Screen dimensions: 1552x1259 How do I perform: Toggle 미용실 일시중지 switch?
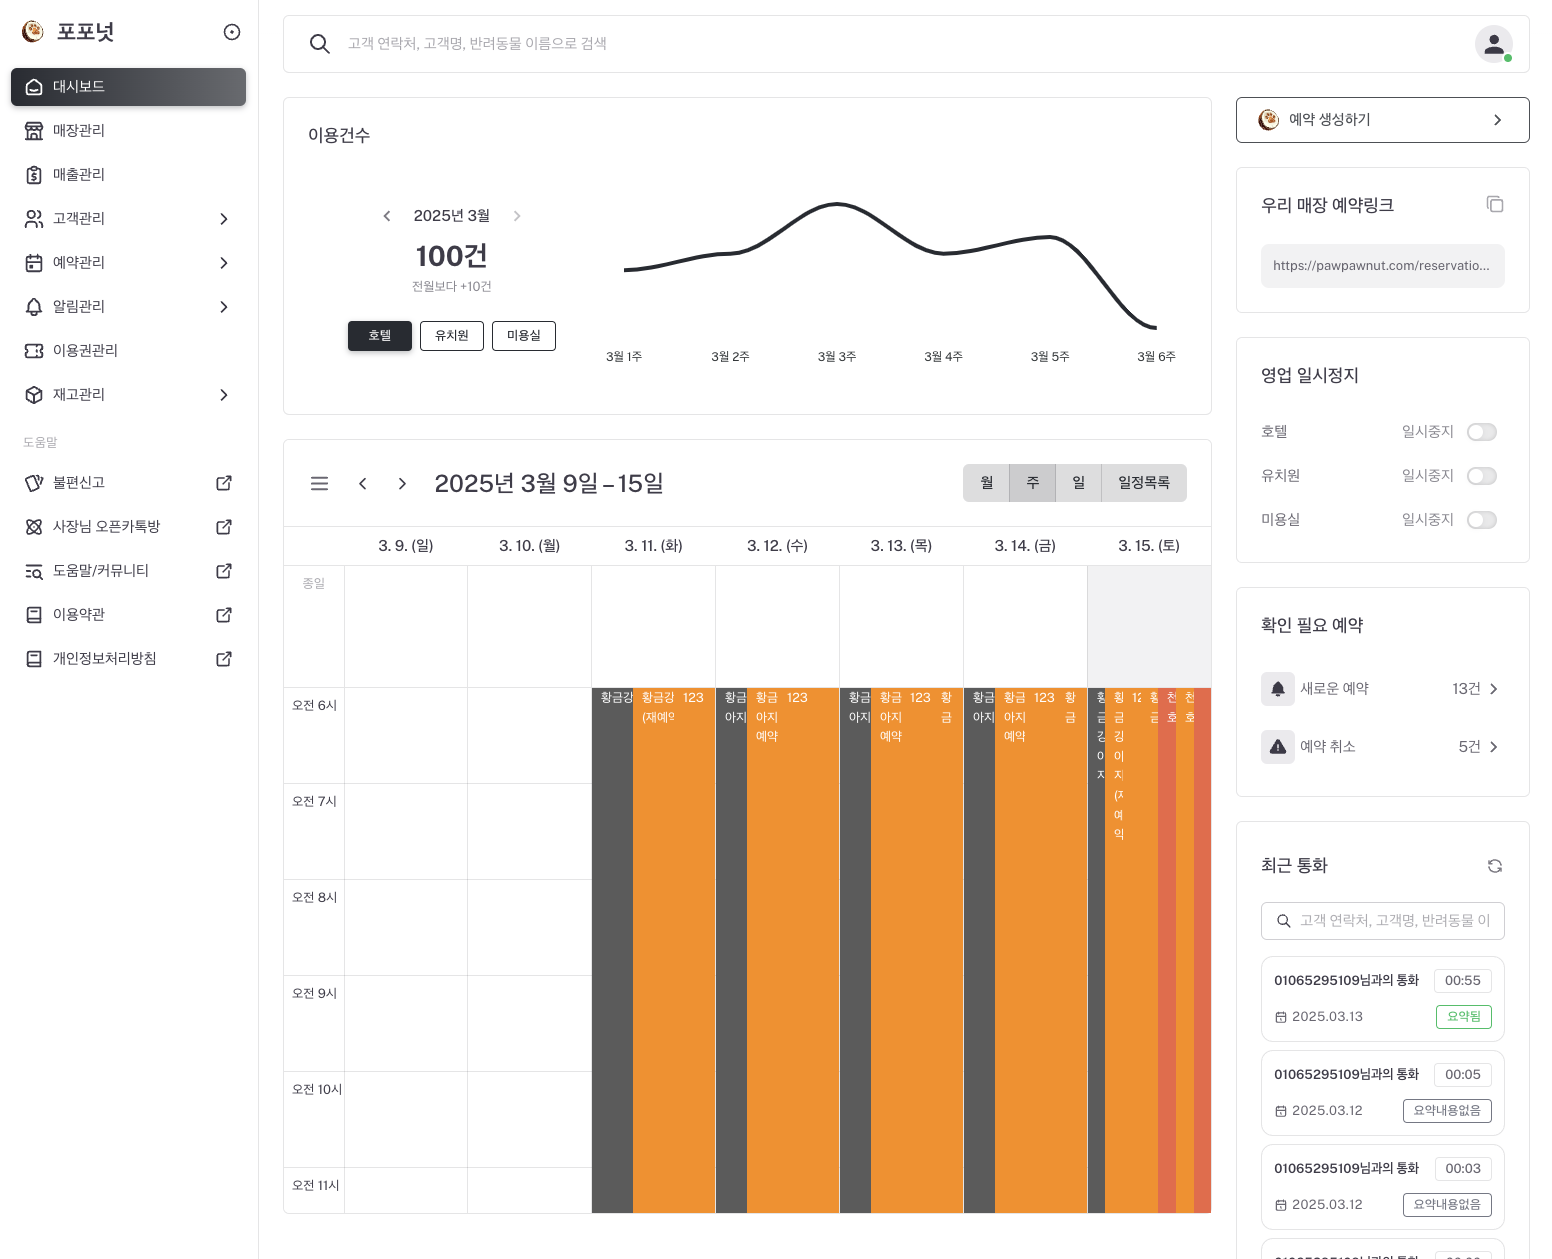pyautogui.click(x=1482, y=520)
